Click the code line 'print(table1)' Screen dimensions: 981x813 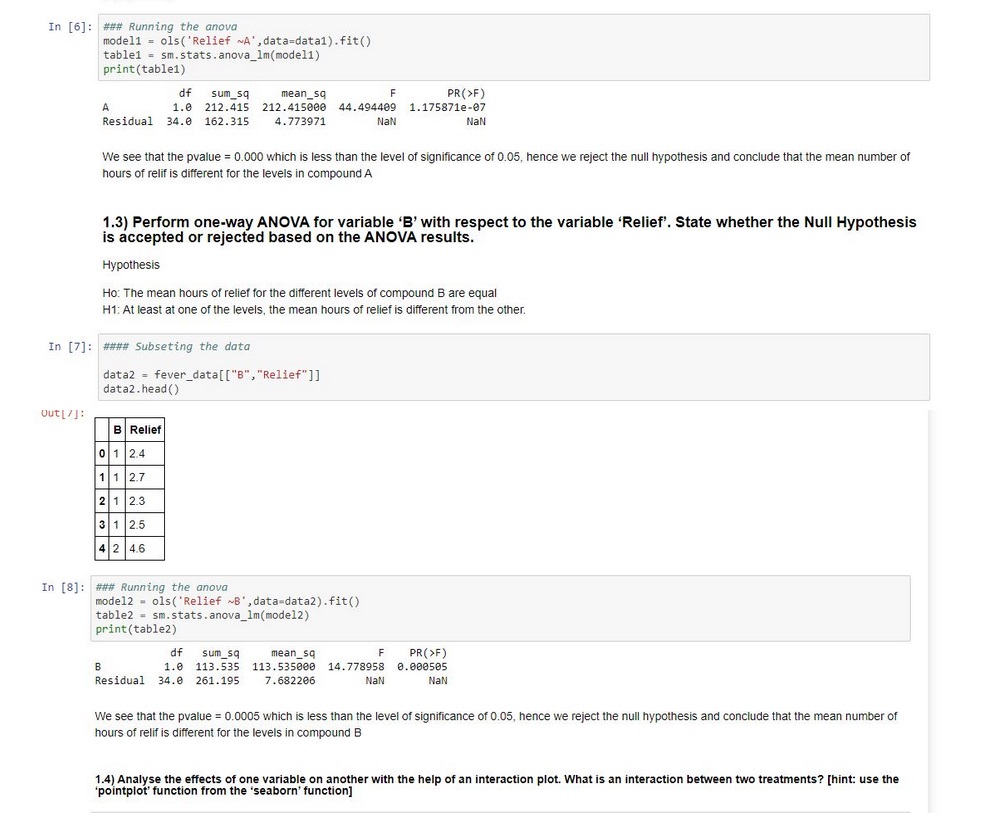(144, 69)
